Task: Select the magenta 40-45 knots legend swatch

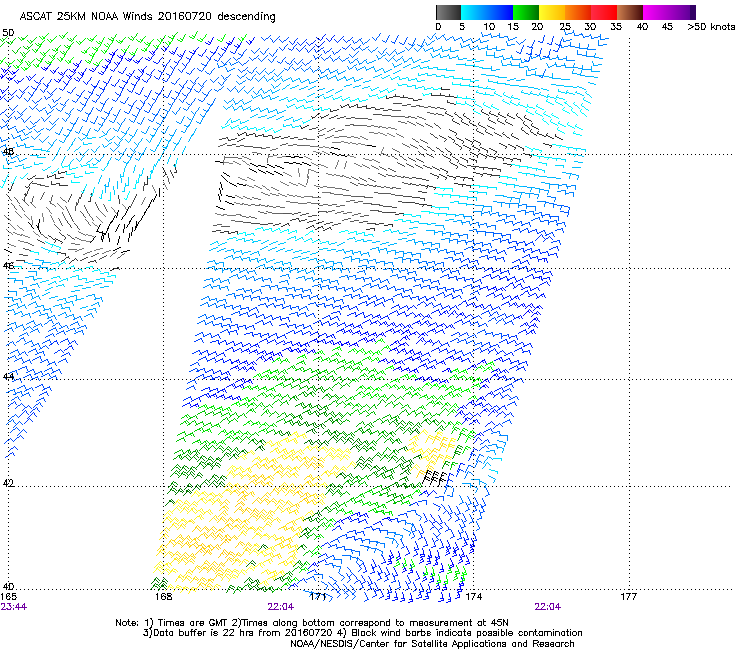Action: point(656,12)
